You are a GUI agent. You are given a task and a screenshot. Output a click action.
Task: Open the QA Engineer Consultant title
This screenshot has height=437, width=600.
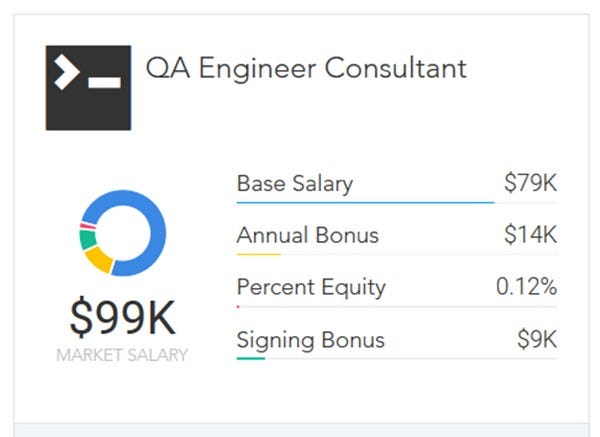click(x=306, y=68)
